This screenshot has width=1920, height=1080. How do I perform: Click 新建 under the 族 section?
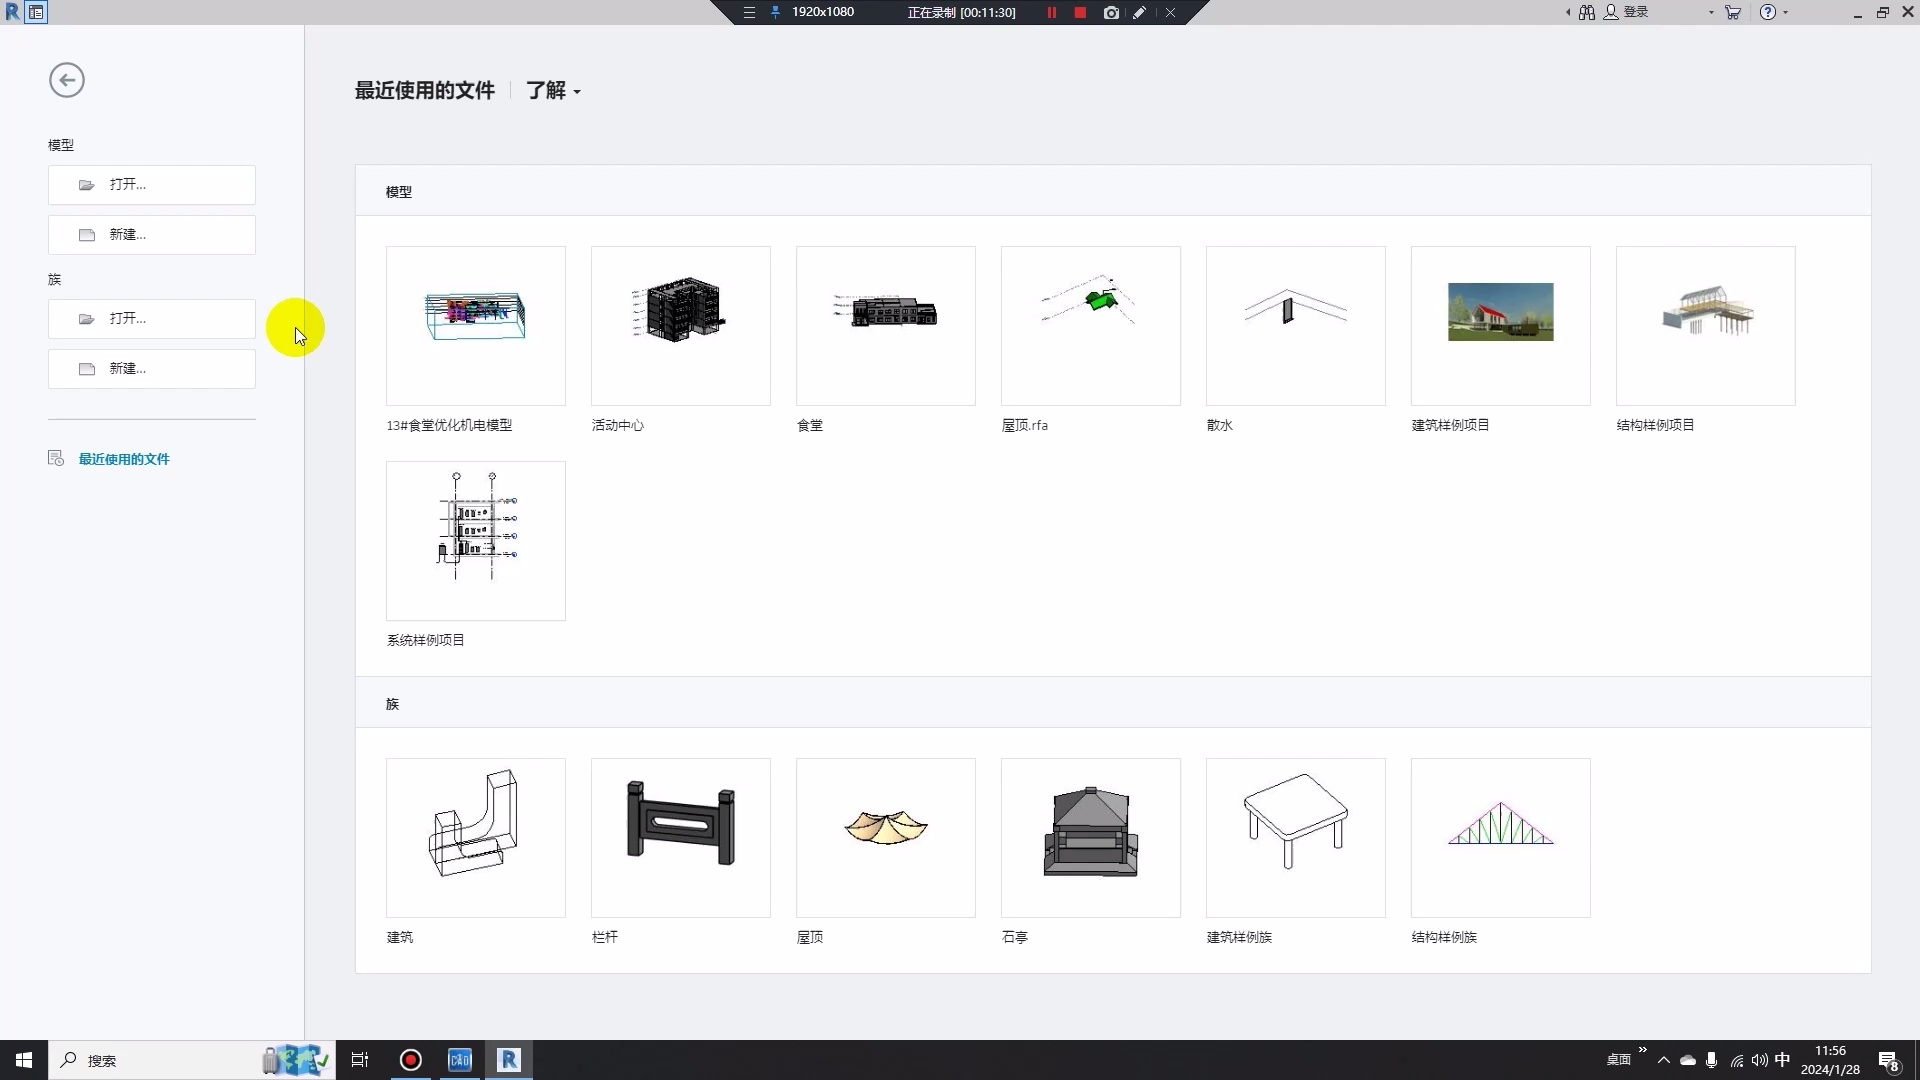(152, 369)
